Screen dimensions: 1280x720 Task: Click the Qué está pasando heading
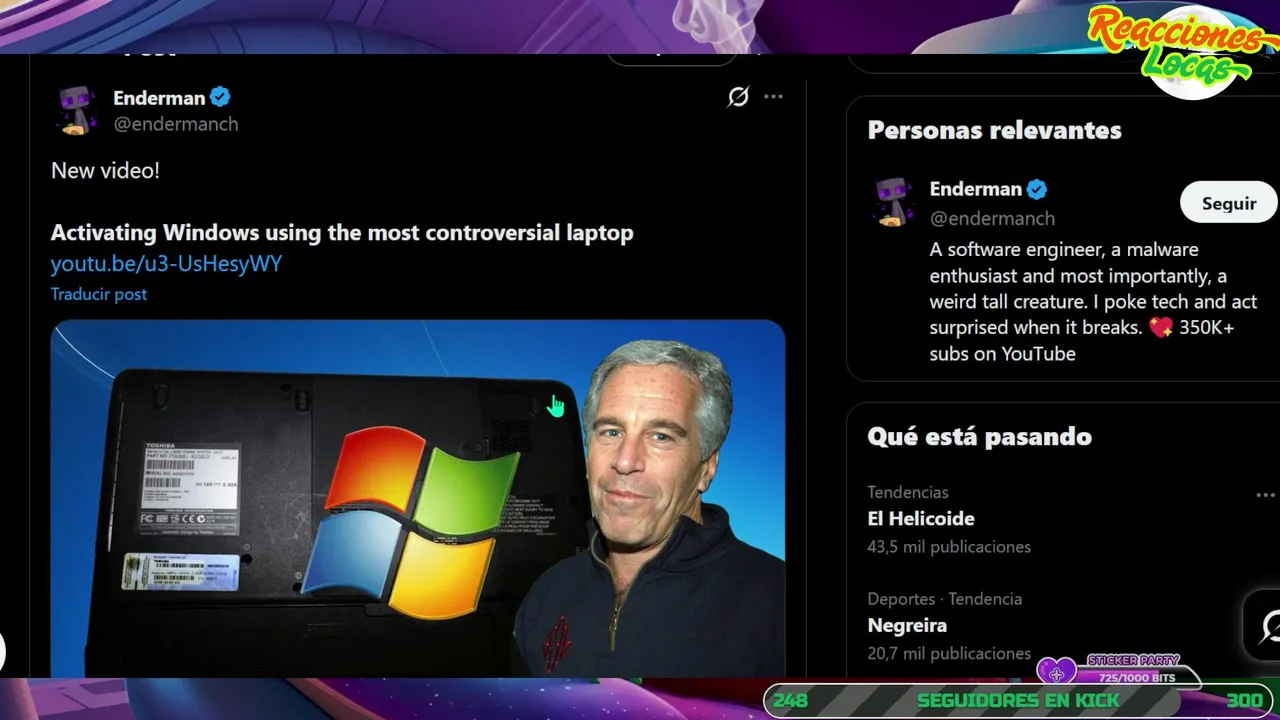click(979, 436)
